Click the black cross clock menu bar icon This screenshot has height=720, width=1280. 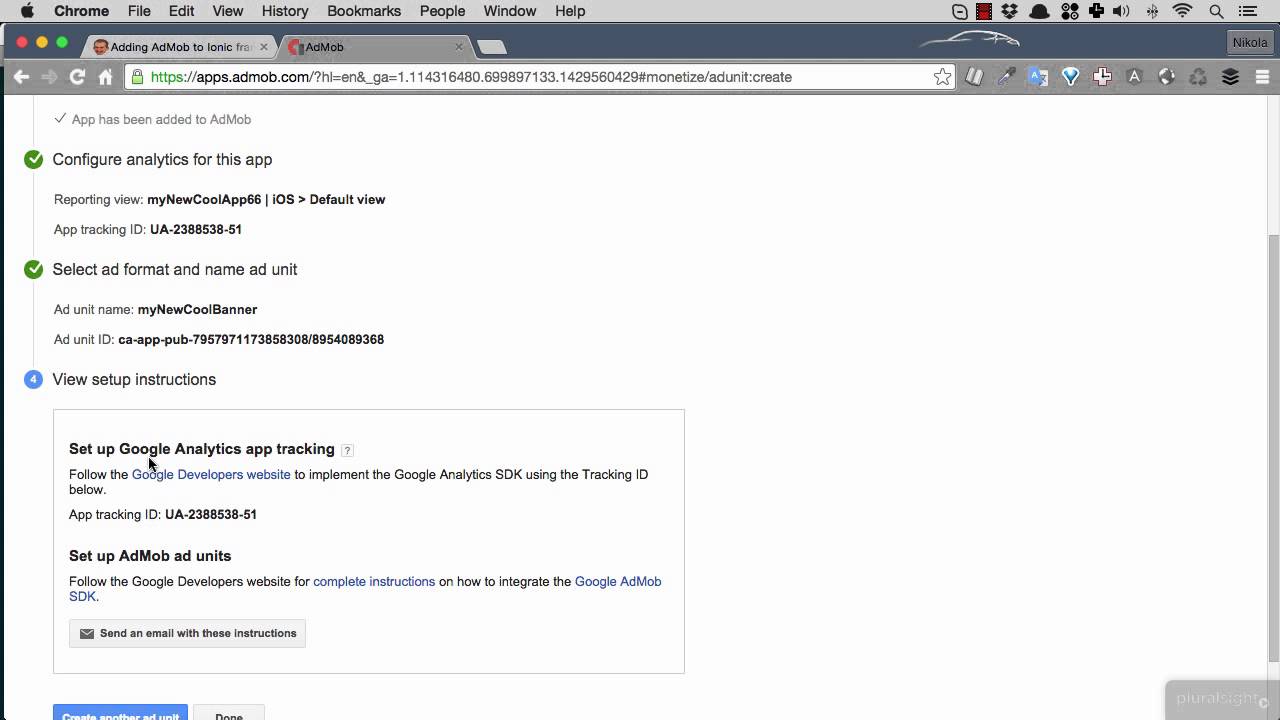[x=1096, y=11]
